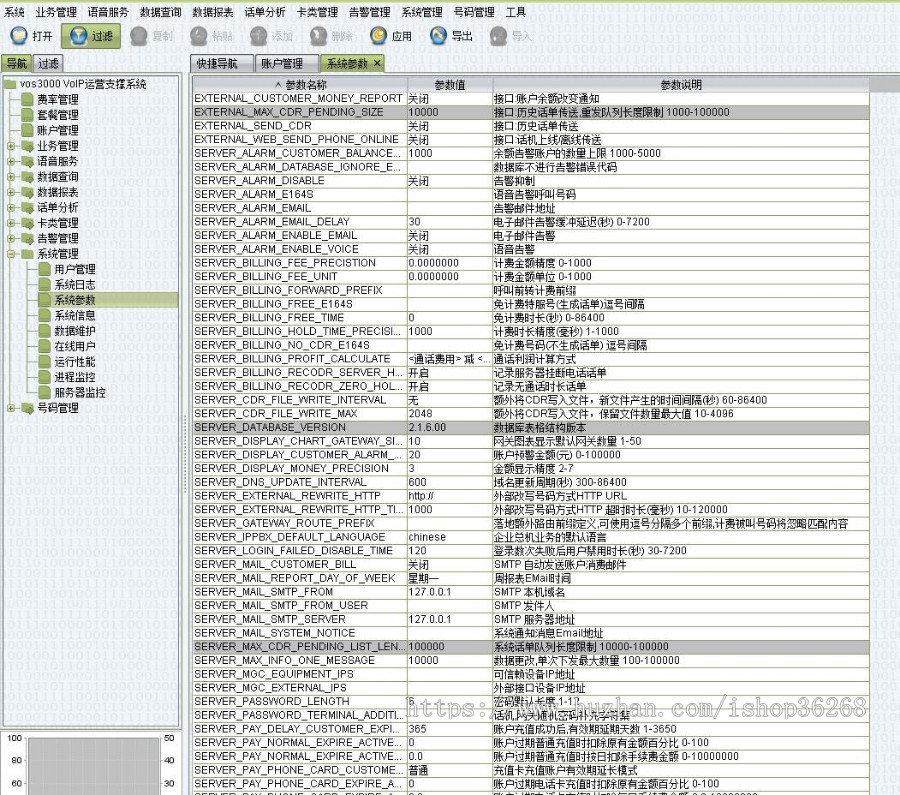Viewport: 900px width, 795px height.
Task: Click the 数据维护 tree node icon
Action: tap(45, 331)
